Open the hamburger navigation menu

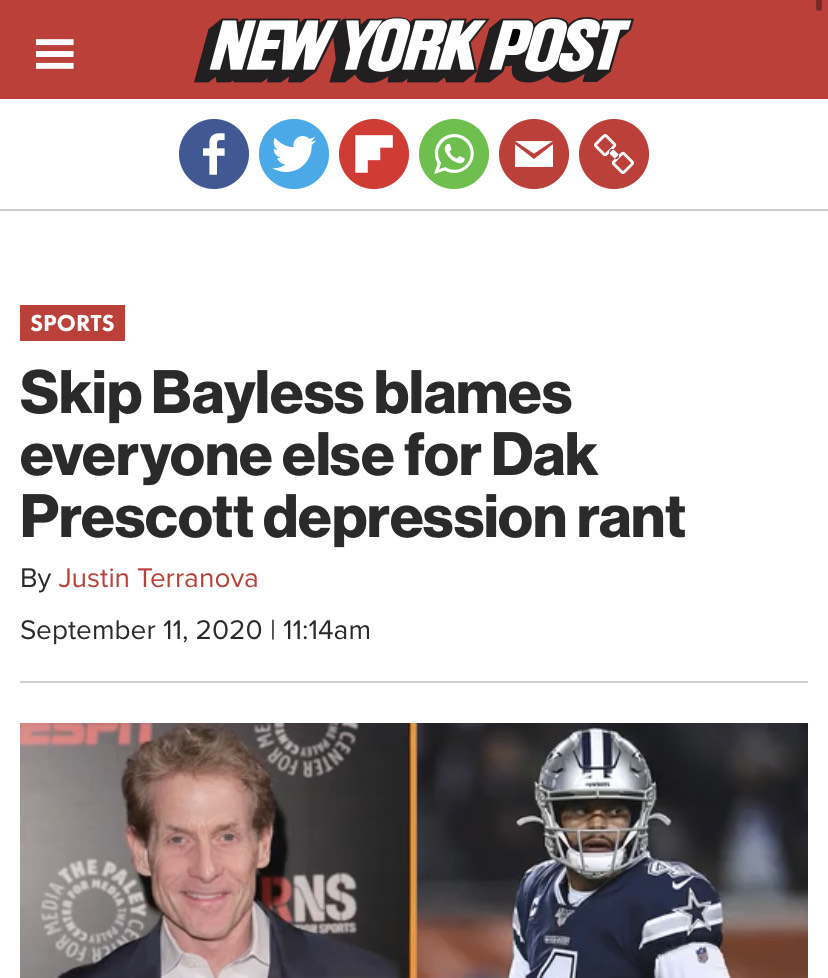click(55, 54)
